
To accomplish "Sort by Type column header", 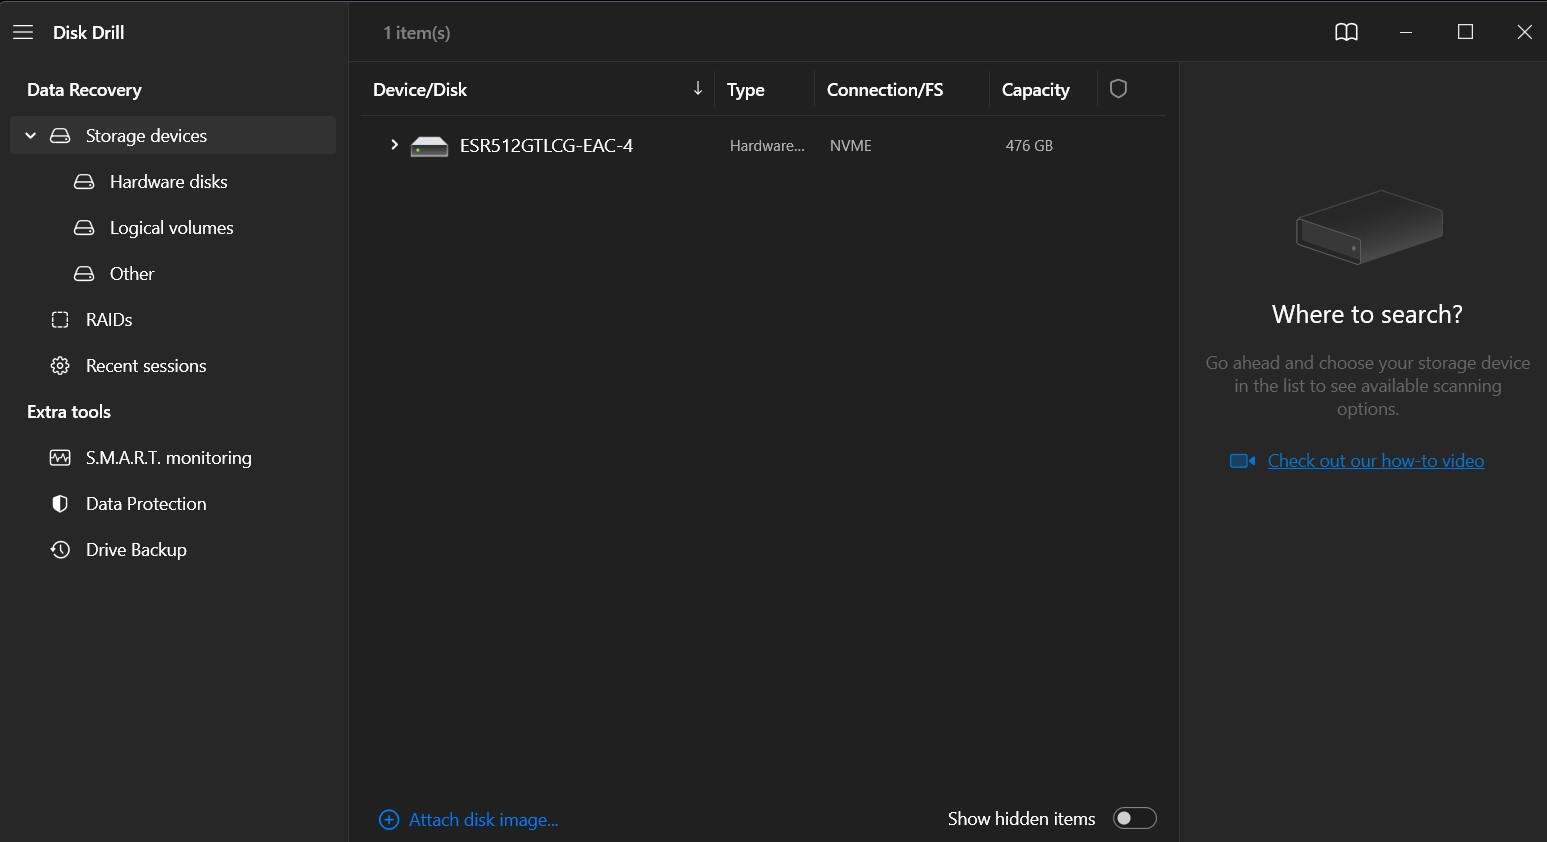I will [x=746, y=90].
